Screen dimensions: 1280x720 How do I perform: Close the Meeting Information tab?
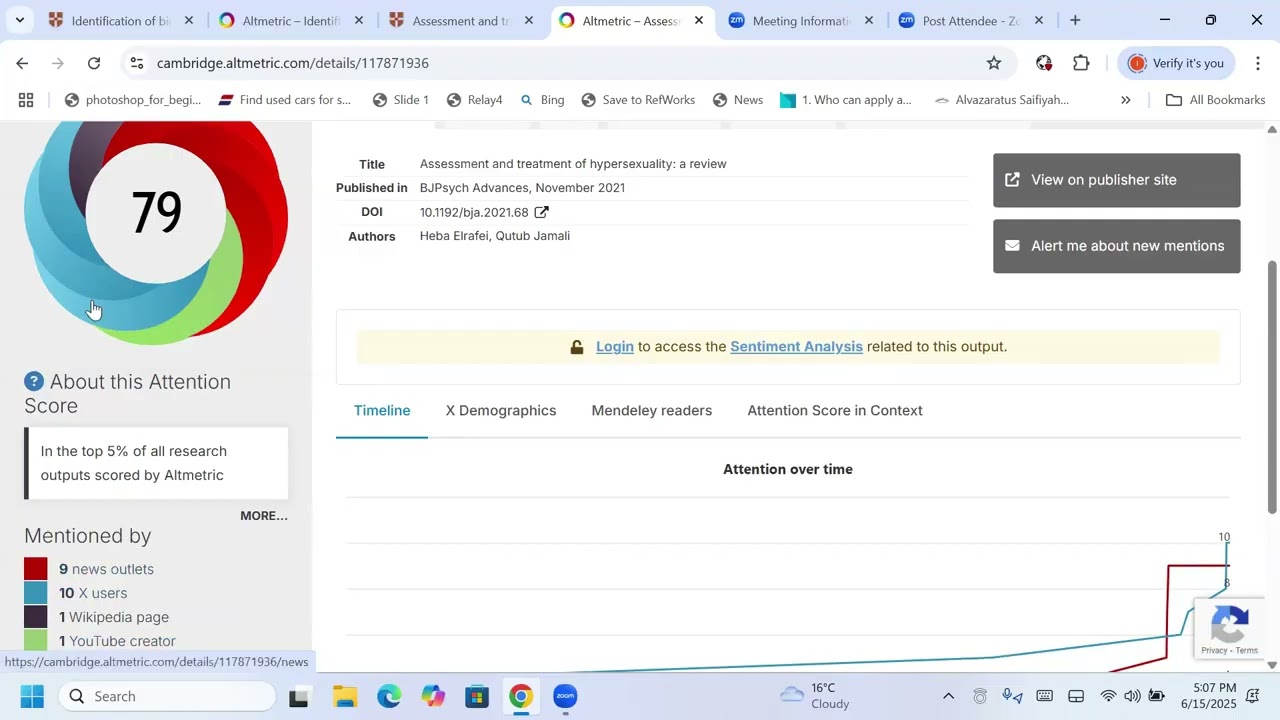click(x=869, y=20)
